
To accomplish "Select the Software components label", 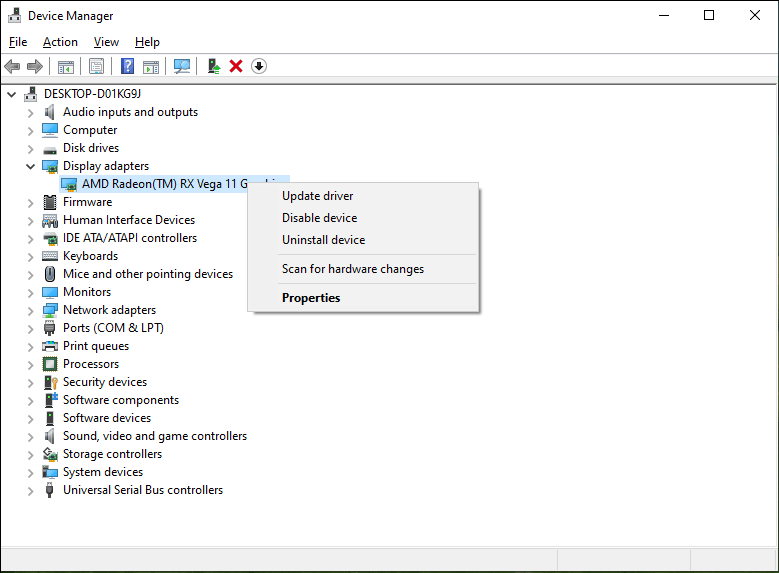I will [121, 400].
